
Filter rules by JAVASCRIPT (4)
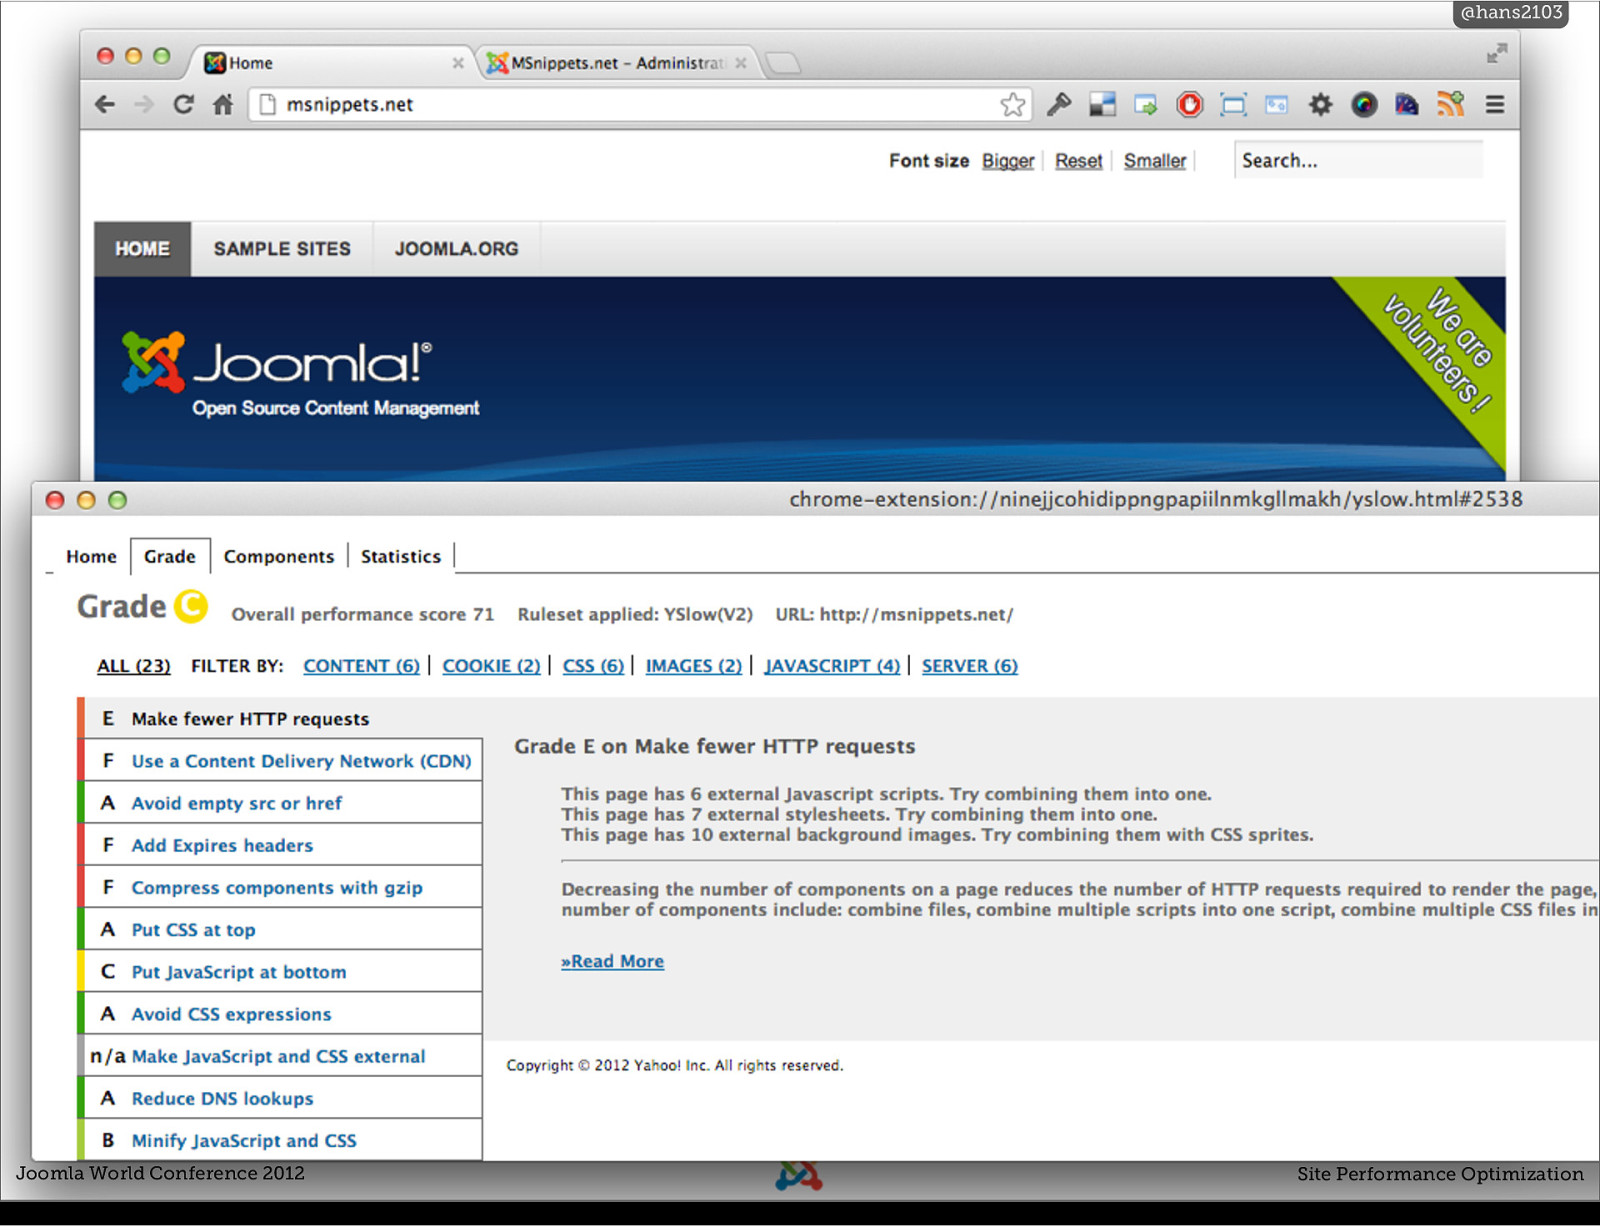tap(832, 666)
